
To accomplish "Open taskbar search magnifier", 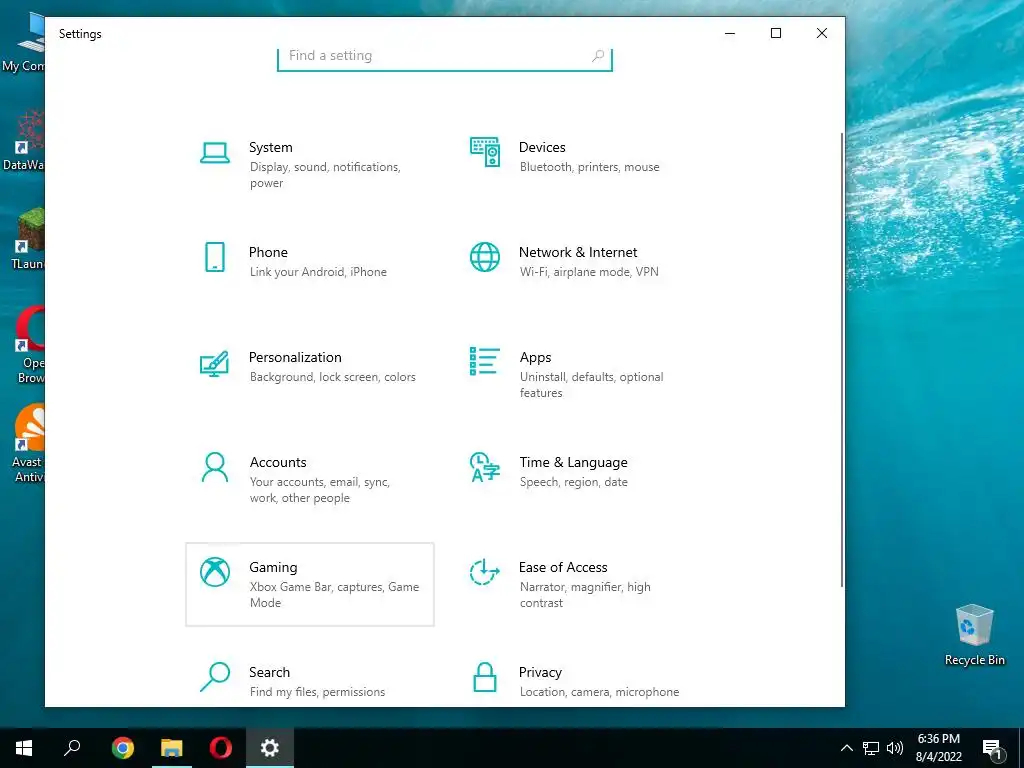I will point(72,748).
